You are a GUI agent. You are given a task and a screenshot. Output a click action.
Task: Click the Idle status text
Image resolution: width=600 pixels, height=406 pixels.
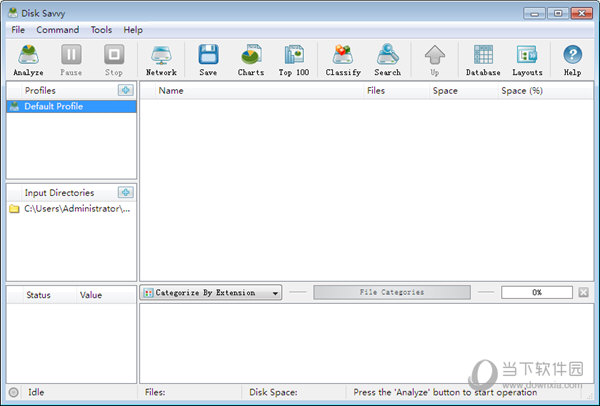[36, 392]
